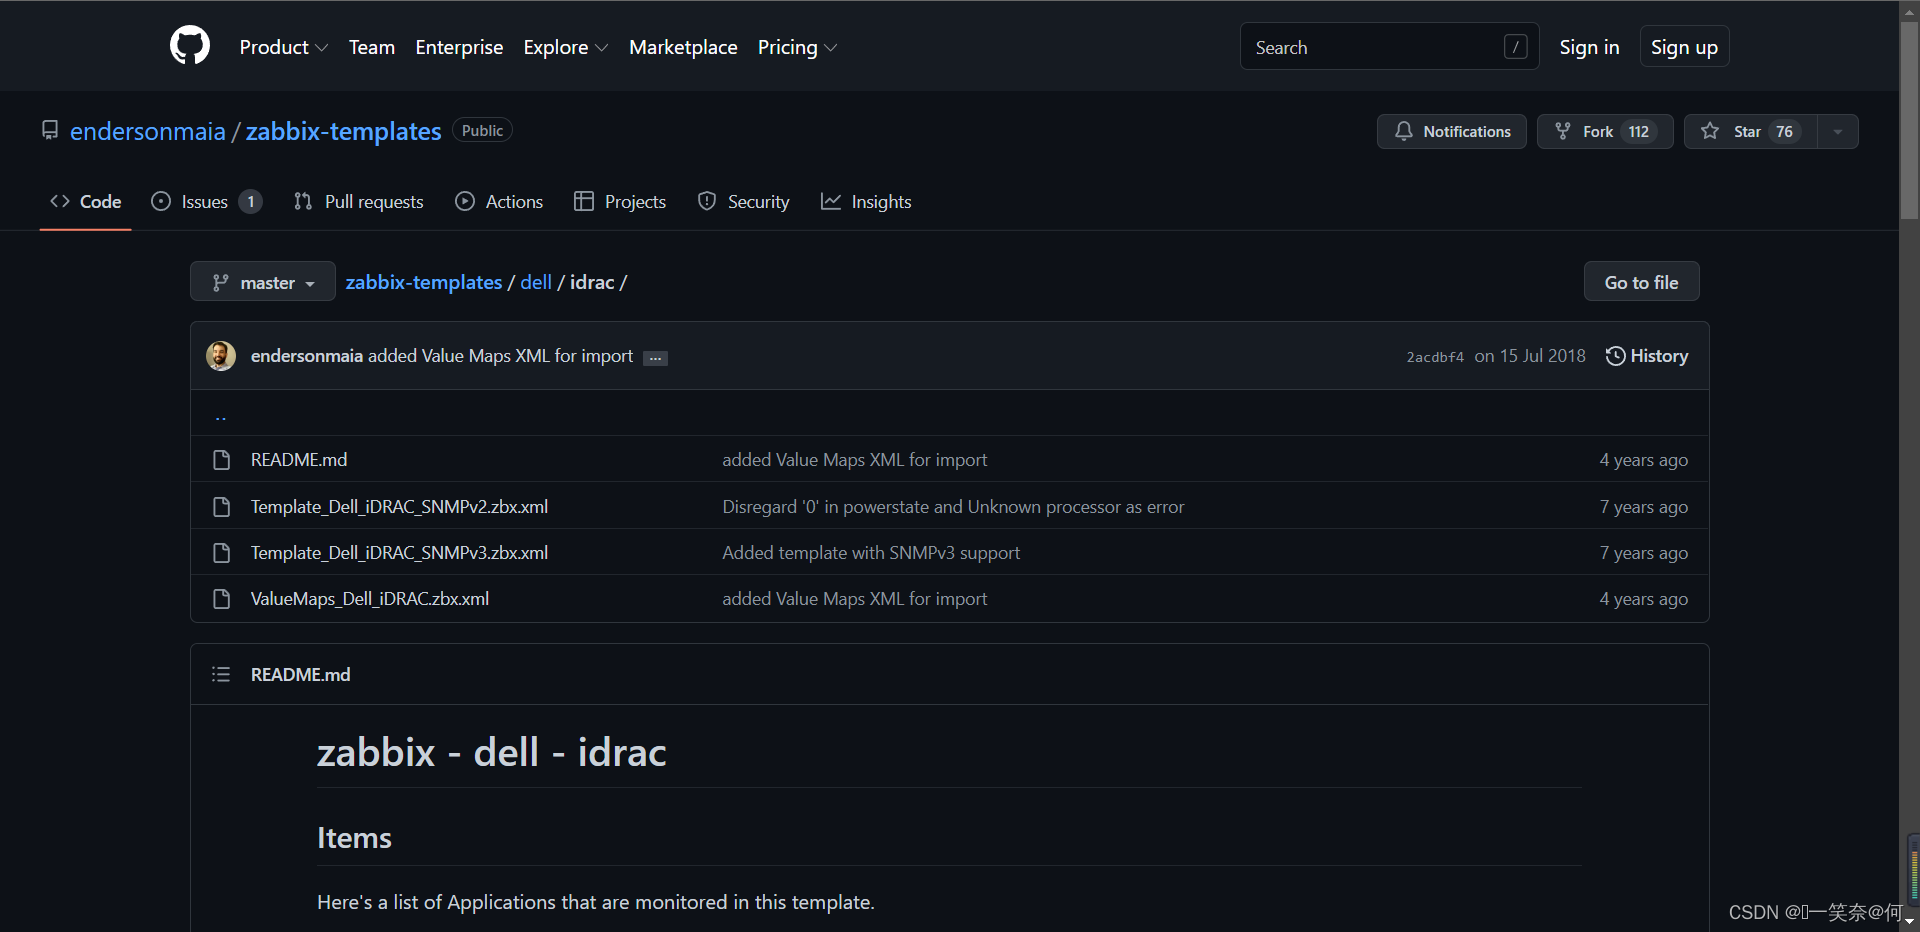The image size is (1920, 932).
Task: Open the star list dropdown arrow
Action: tap(1838, 131)
